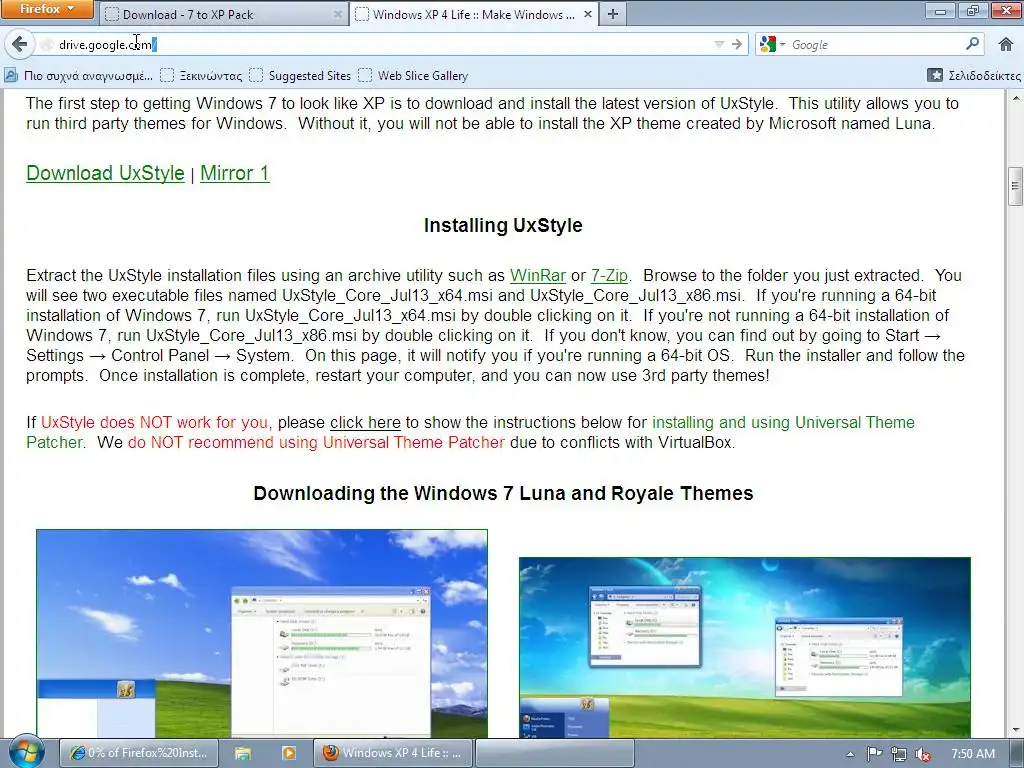The width and height of the screenshot is (1024, 768).
Task: Follow the Mirror 1 link
Action: pyautogui.click(x=234, y=173)
